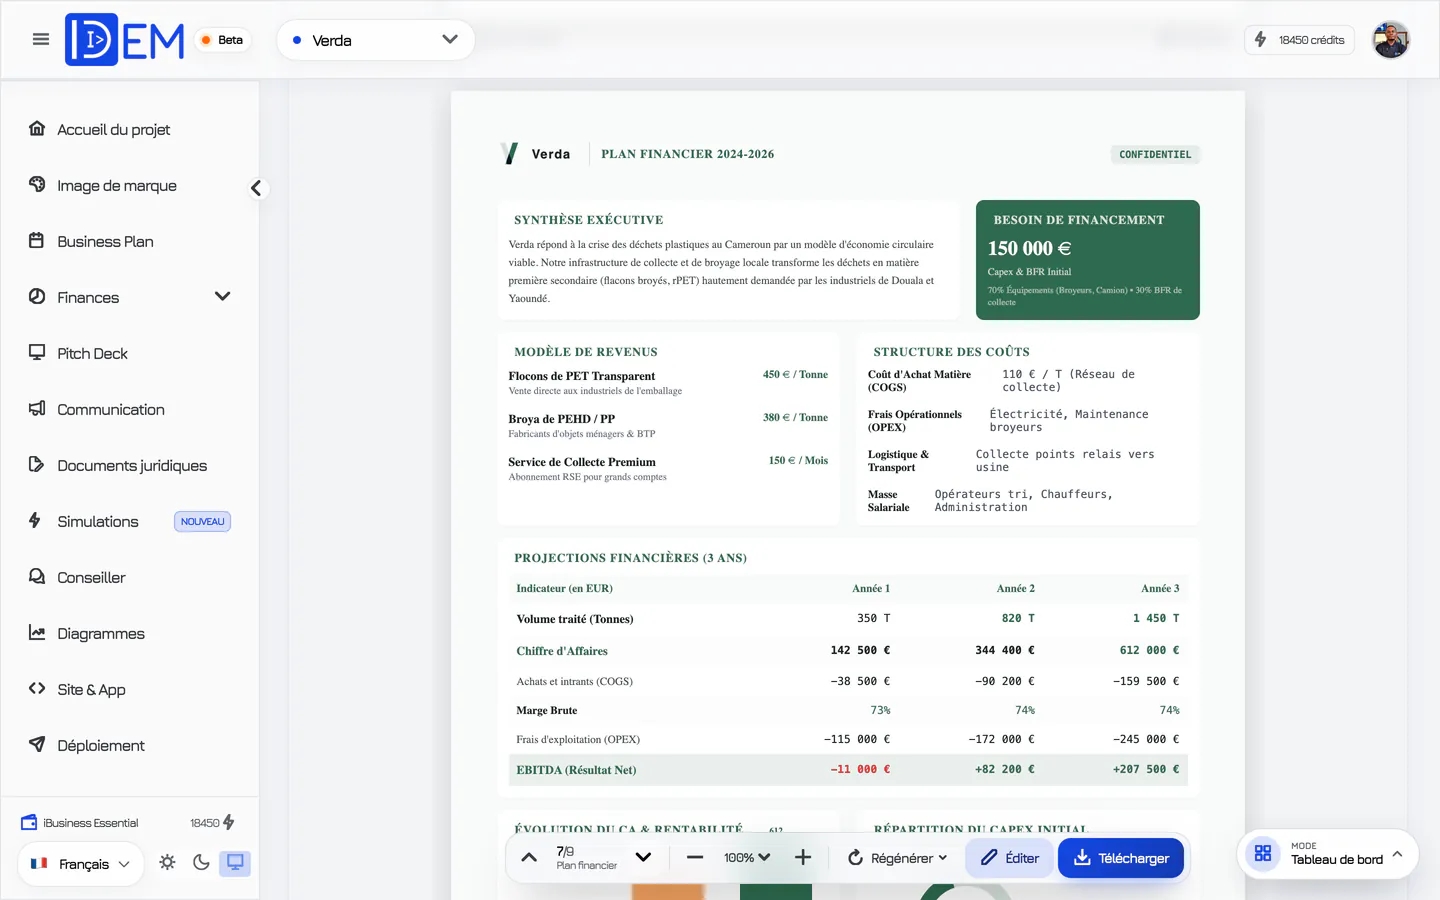Image resolution: width=1440 pixels, height=900 pixels.
Task: Click the monitor icon for Pitch Deck
Action: (37, 352)
